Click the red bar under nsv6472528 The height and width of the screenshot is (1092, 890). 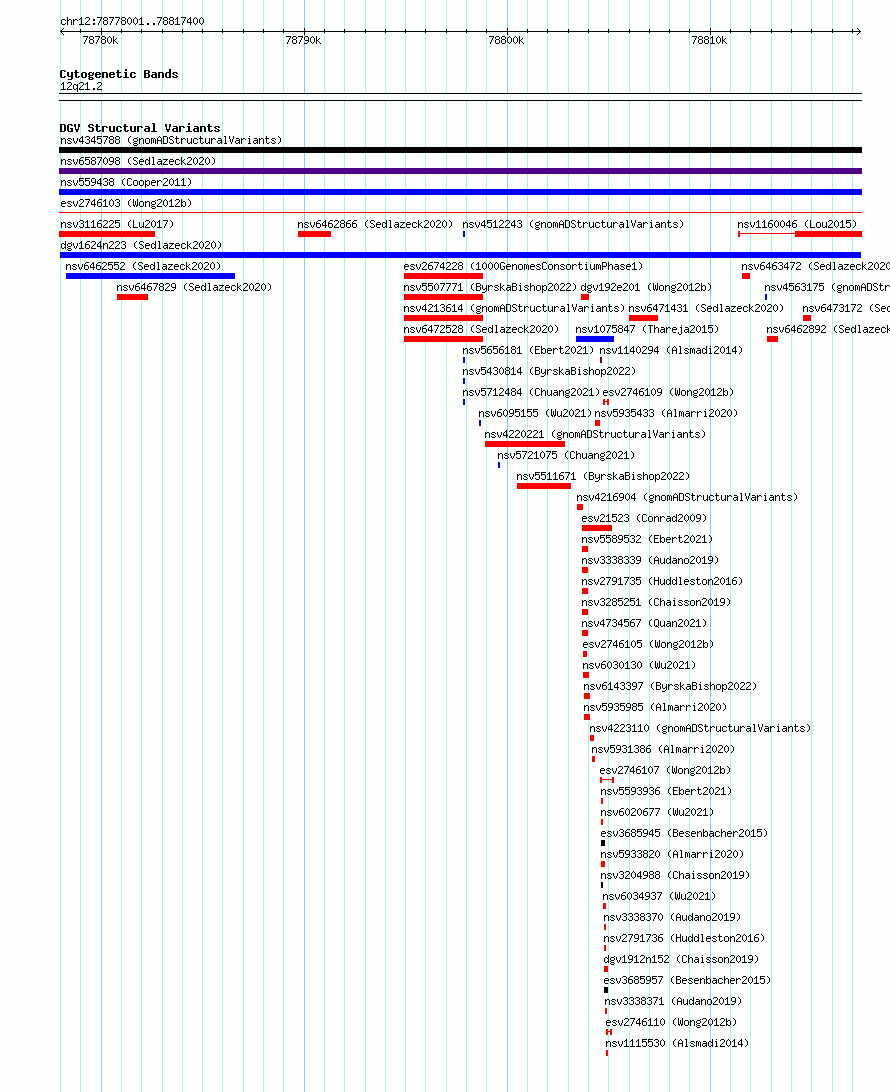pos(443,338)
